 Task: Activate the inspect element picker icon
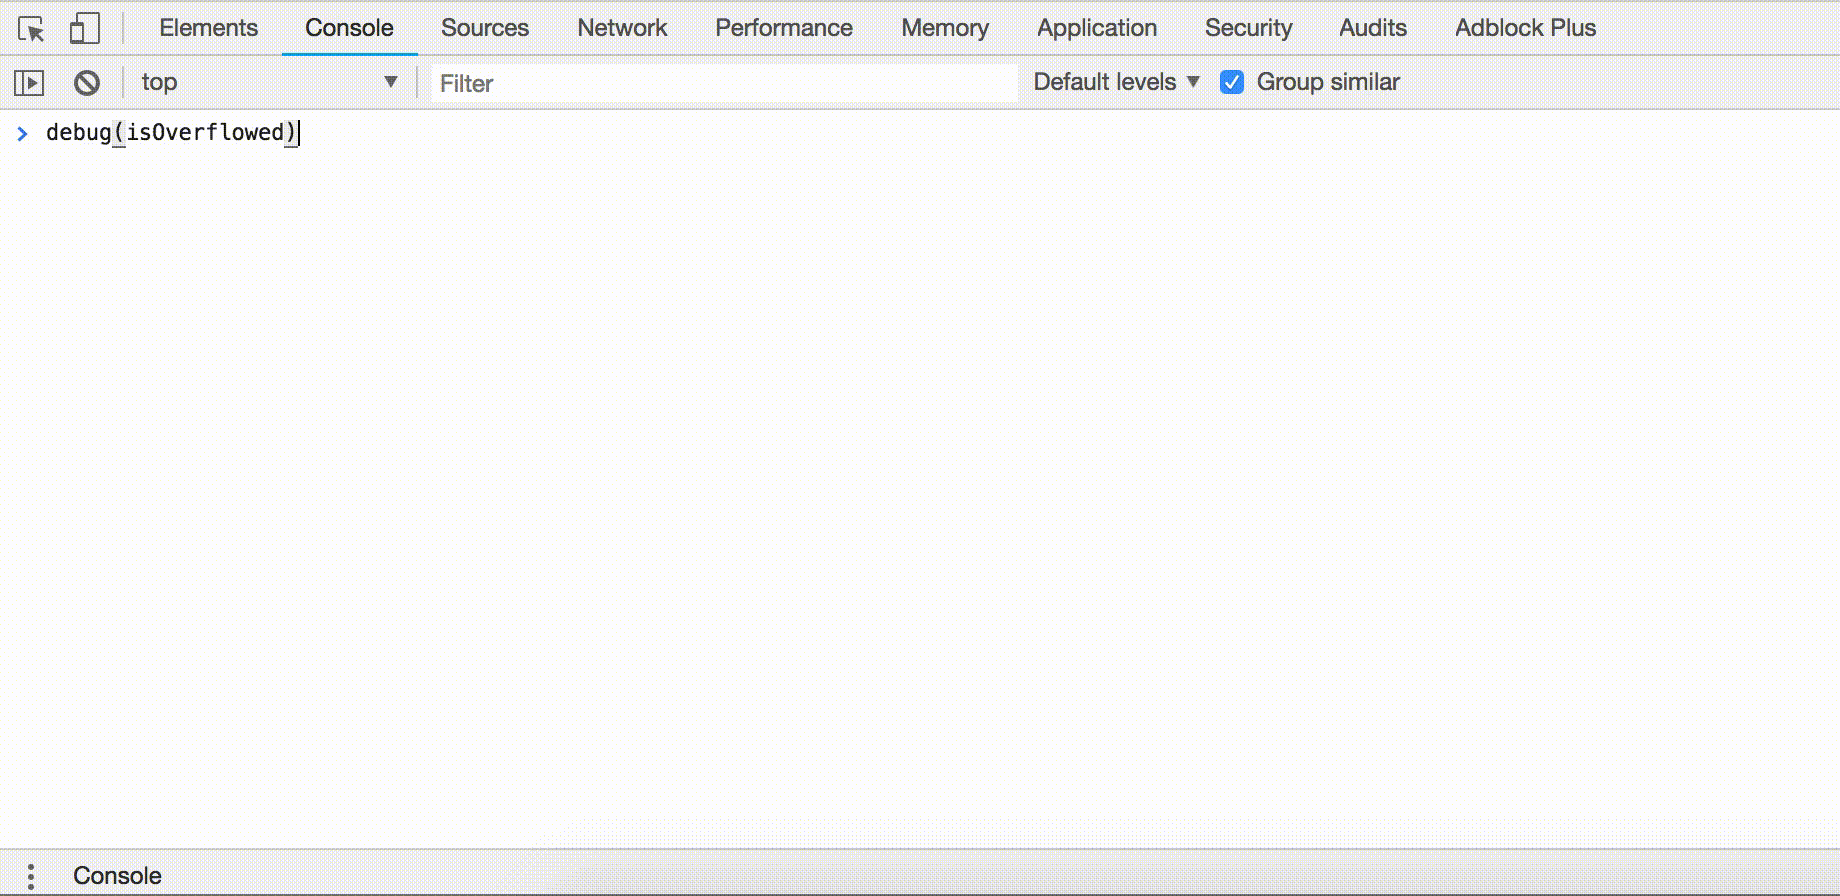31,28
